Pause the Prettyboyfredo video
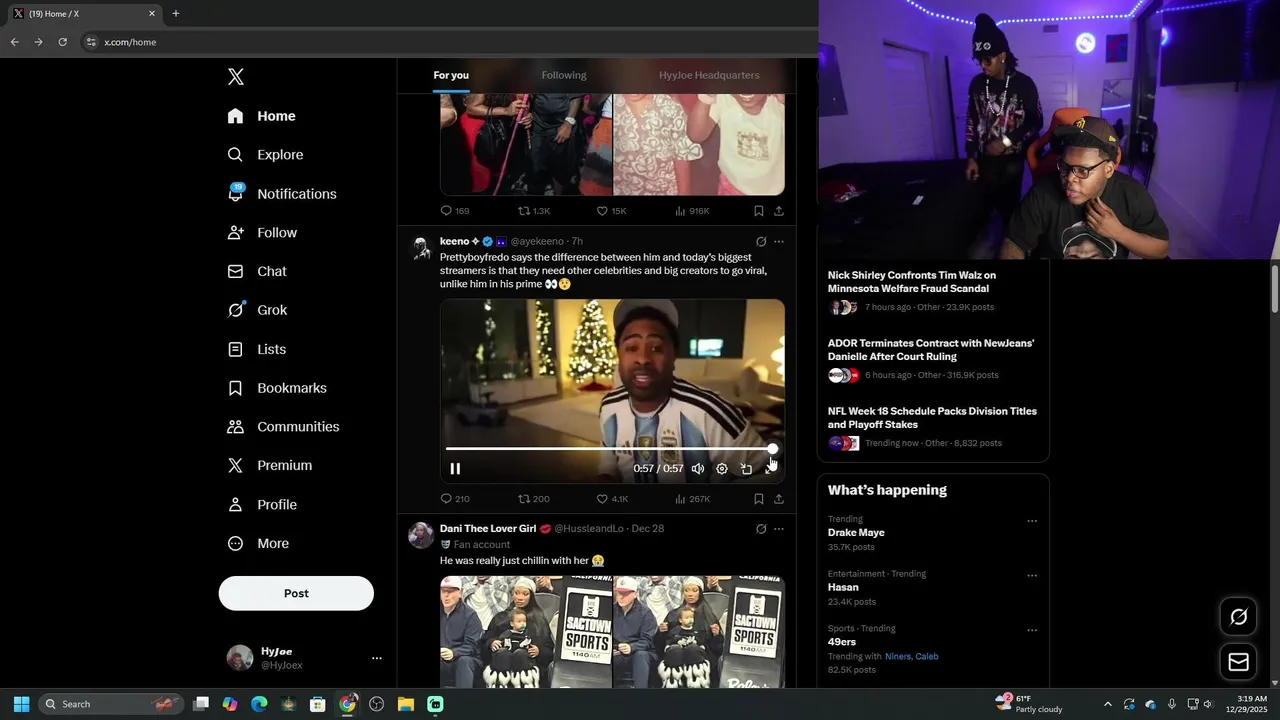This screenshot has width=1280, height=720. 455,469
